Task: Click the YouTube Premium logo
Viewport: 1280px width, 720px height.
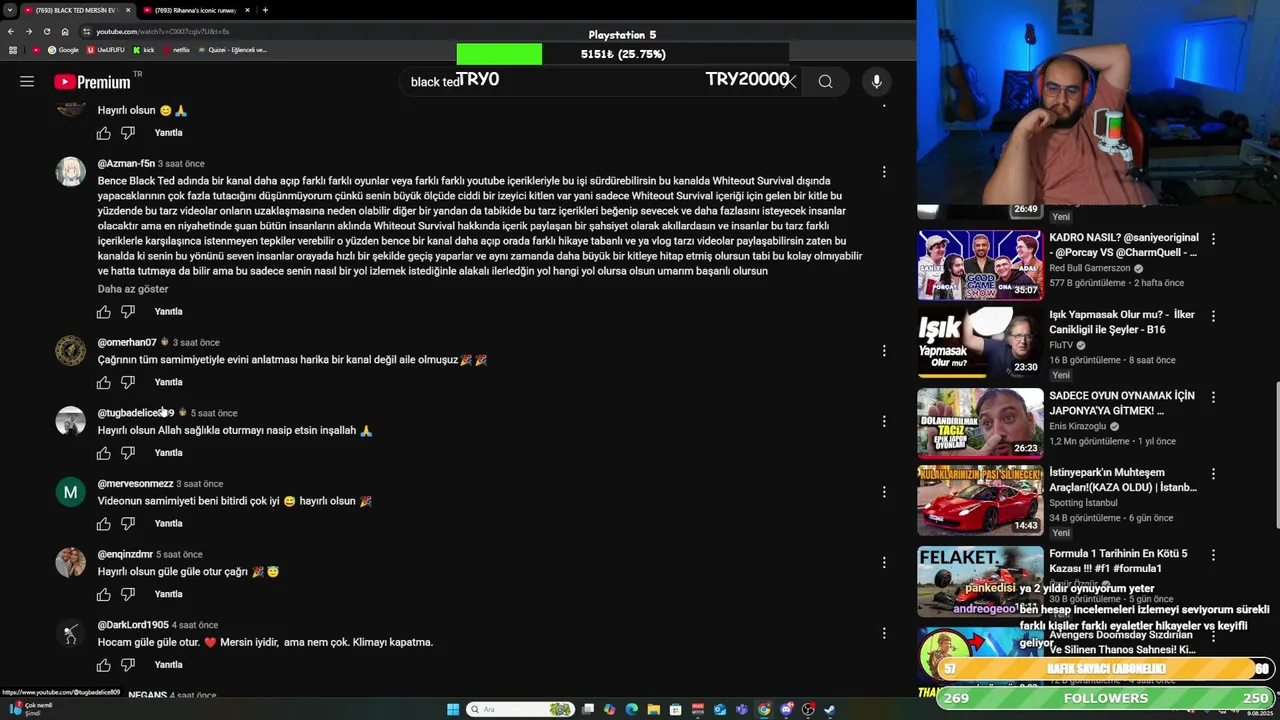Action: point(93,82)
